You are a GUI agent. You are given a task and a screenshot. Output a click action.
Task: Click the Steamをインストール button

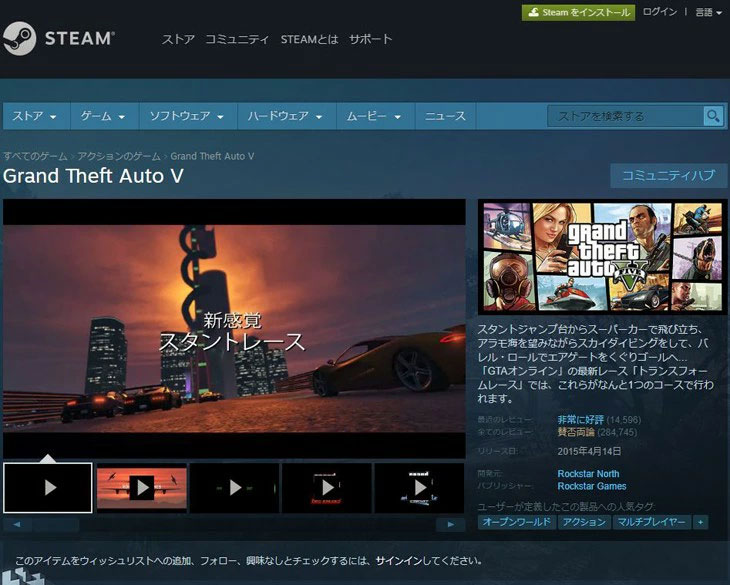point(579,13)
